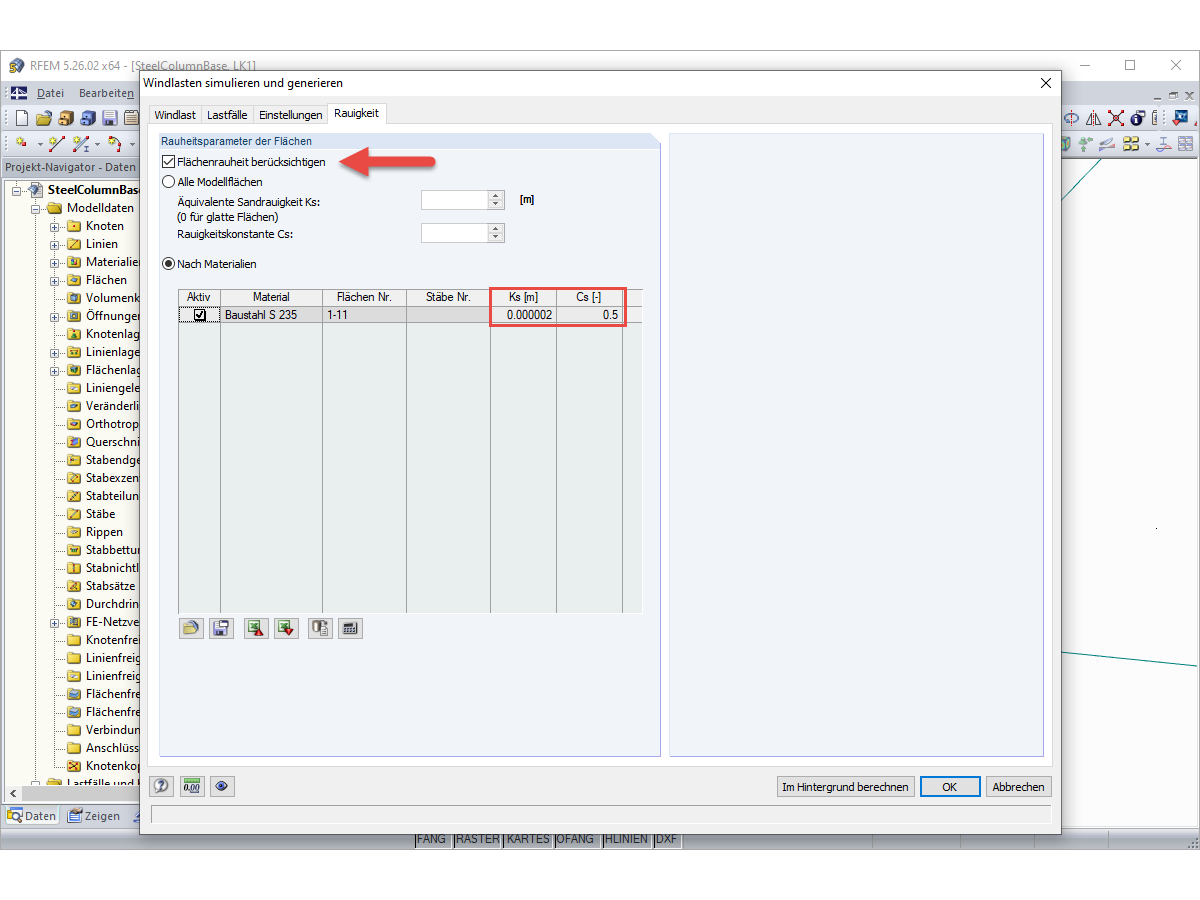Switch to the Lastfälle tab
Image resolution: width=1200 pixels, height=900 pixels.
(227, 115)
